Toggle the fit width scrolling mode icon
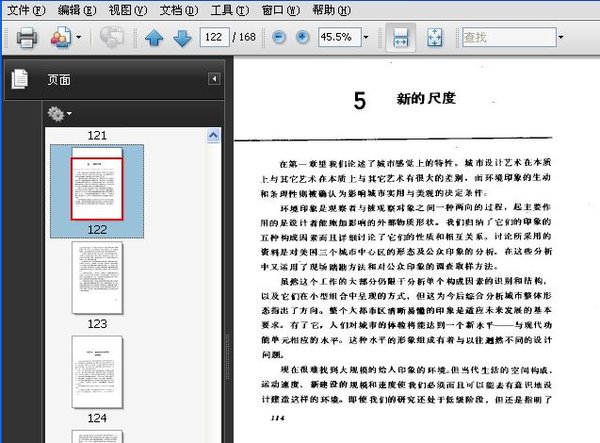 tap(400, 37)
